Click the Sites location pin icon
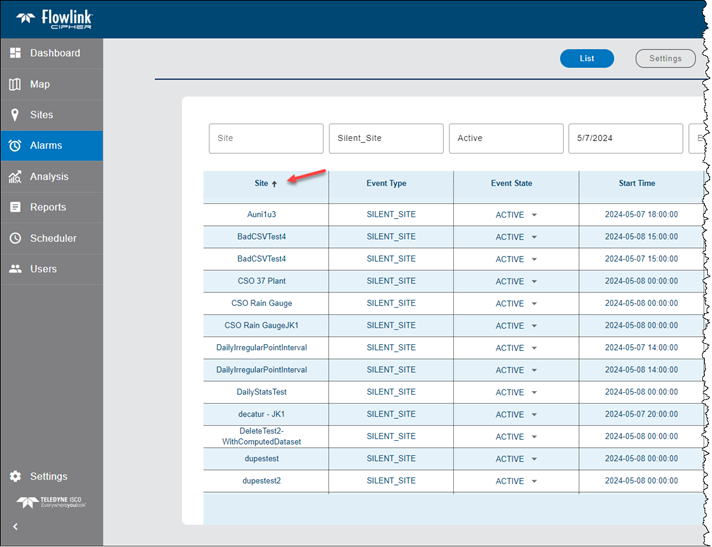Viewport: 712px width, 547px height. pos(15,115)
